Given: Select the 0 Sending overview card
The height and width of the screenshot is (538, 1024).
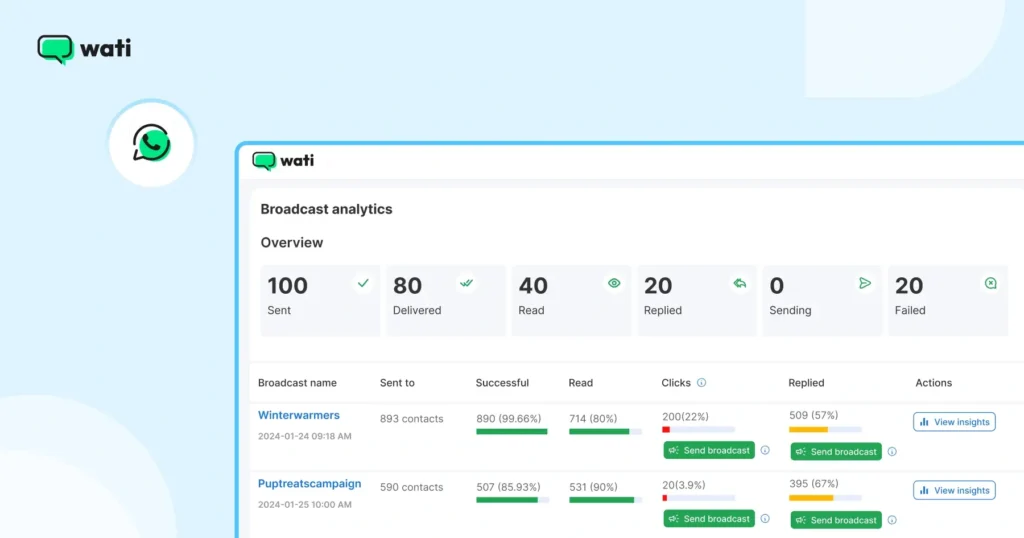Looking at the screenshot, I should pos(822,300).
